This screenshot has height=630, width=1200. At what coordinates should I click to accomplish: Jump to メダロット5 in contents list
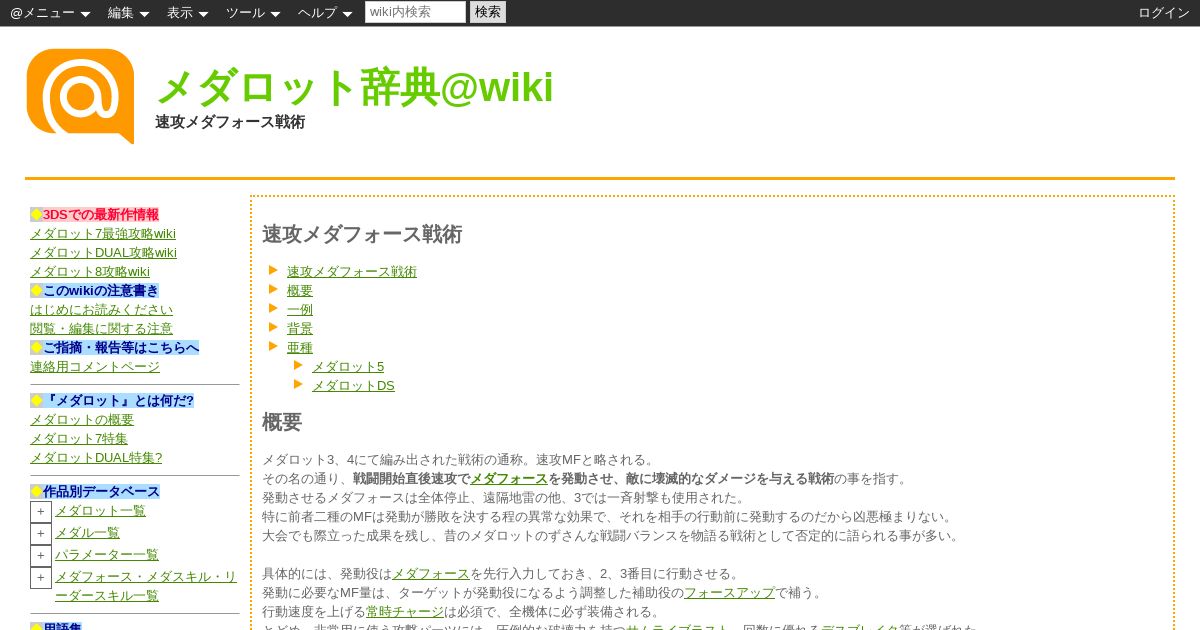(x=348, y=367)
